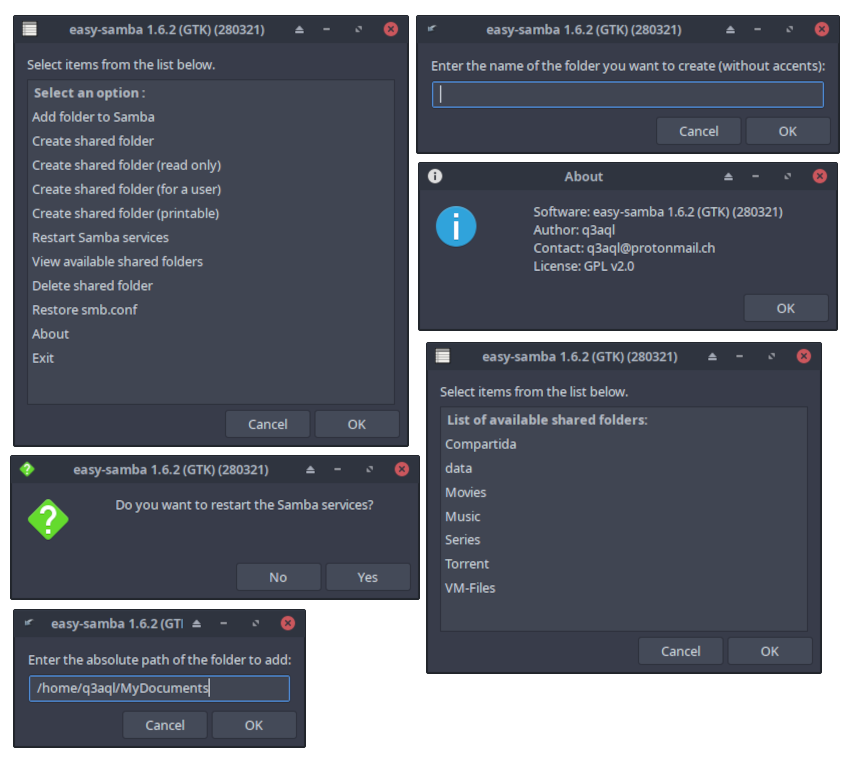Minimize the shared folders list window
850x760 pixels.
pyautogui.click(x=739, y=357)
